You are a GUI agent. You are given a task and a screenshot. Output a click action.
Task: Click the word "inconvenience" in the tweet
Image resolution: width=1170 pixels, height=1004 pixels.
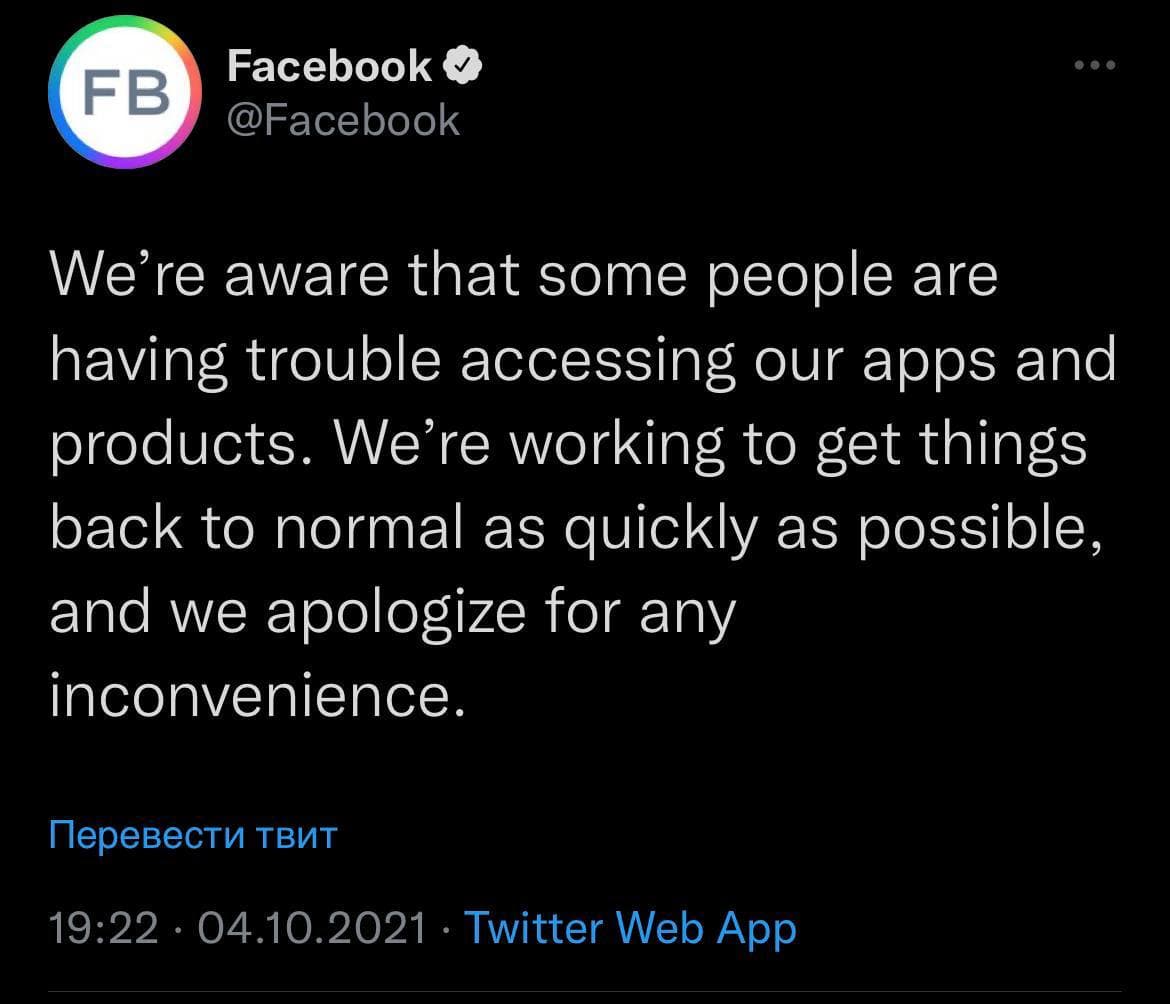[257, 697]
